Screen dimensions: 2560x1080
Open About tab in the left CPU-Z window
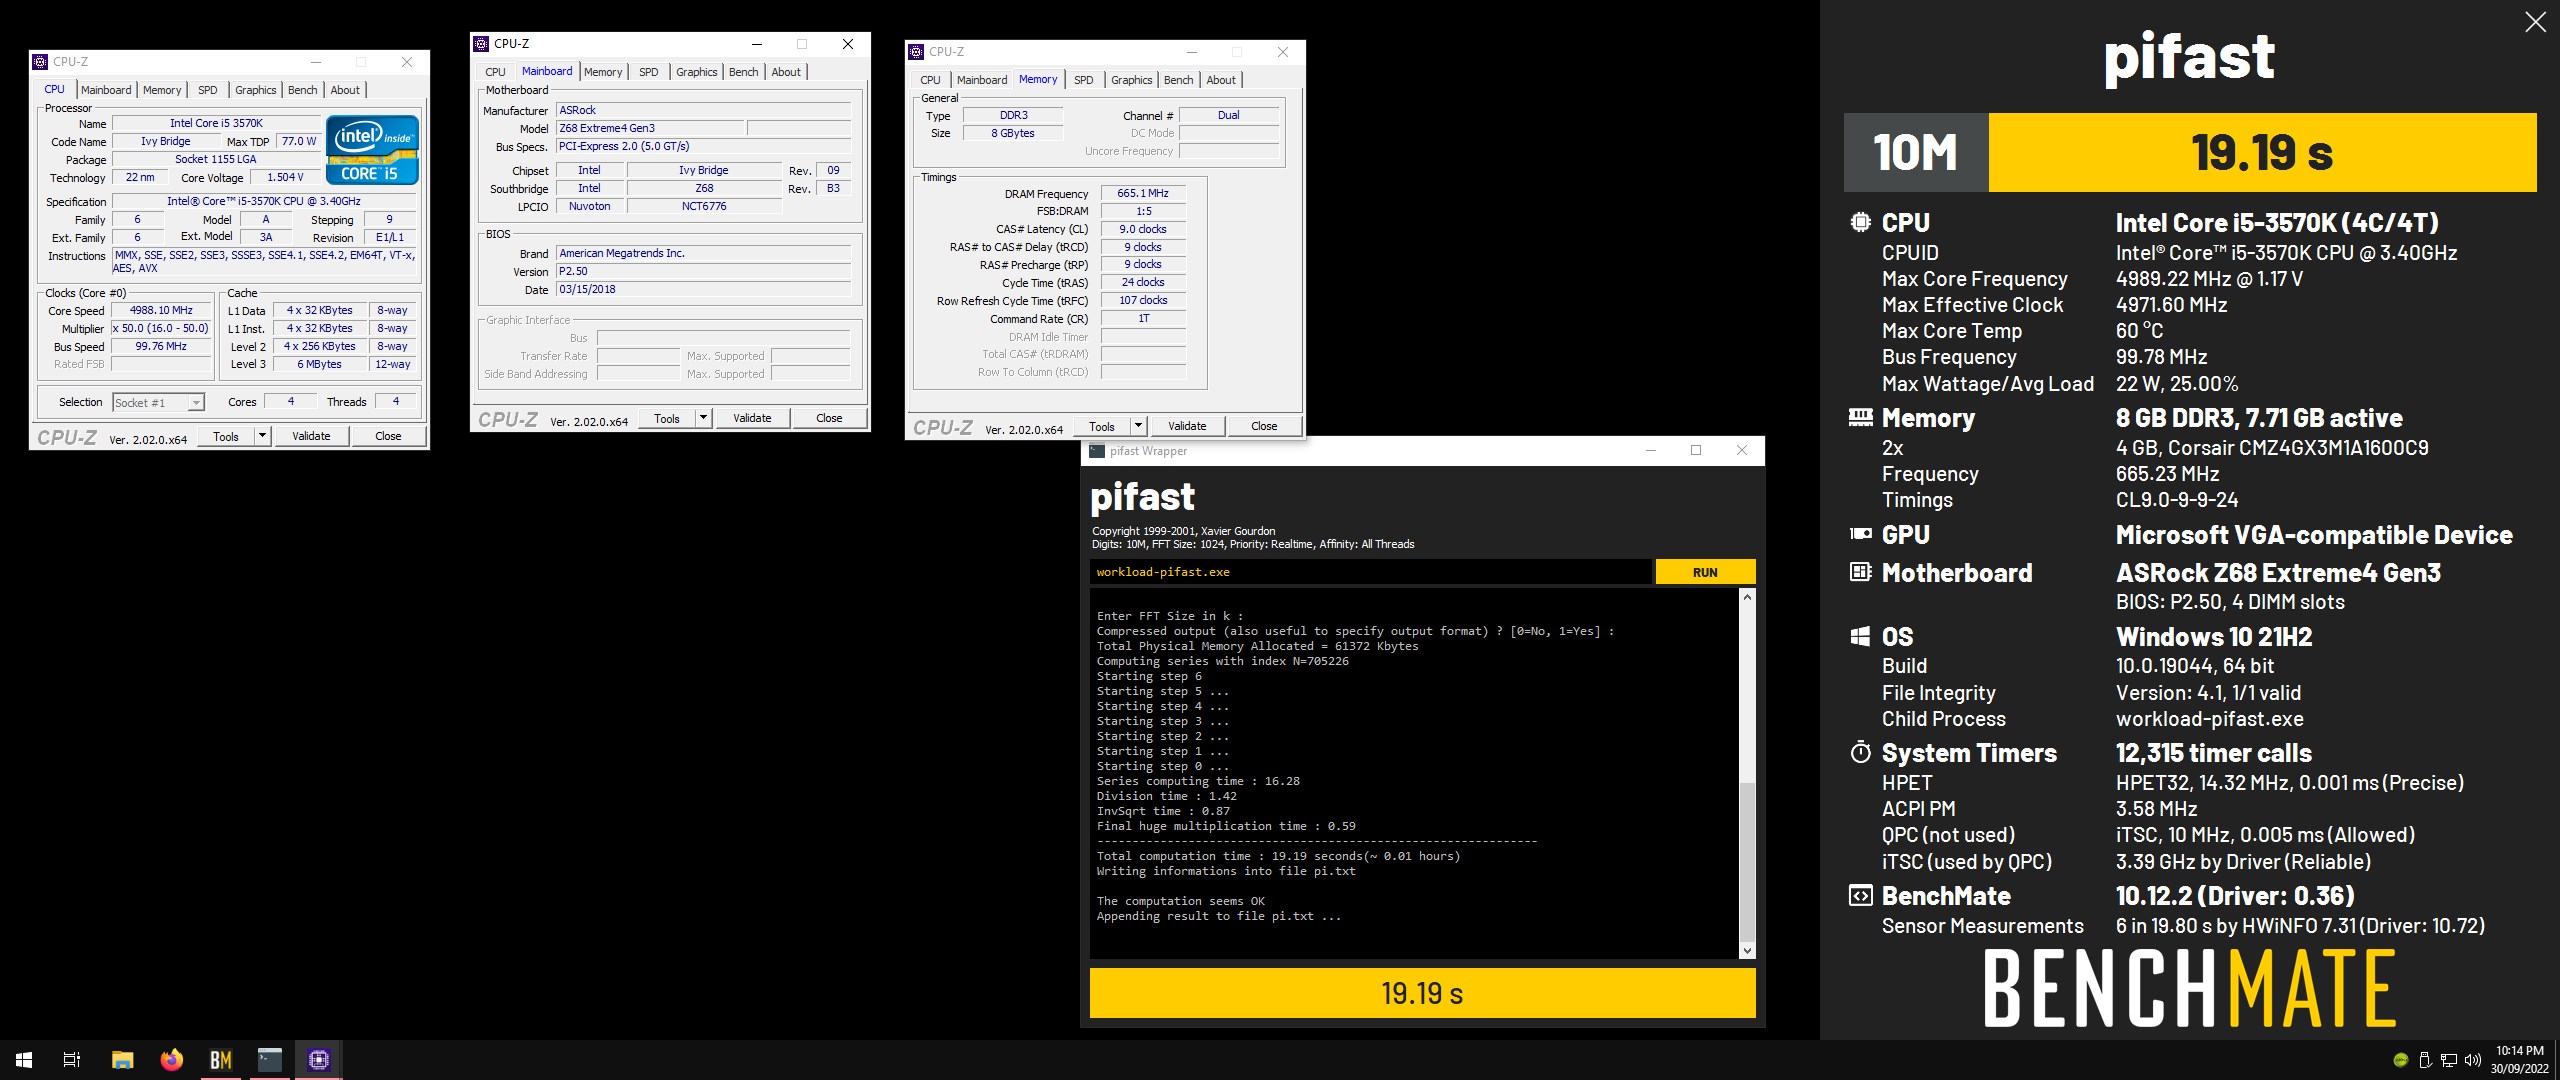(x=345, y=90)
